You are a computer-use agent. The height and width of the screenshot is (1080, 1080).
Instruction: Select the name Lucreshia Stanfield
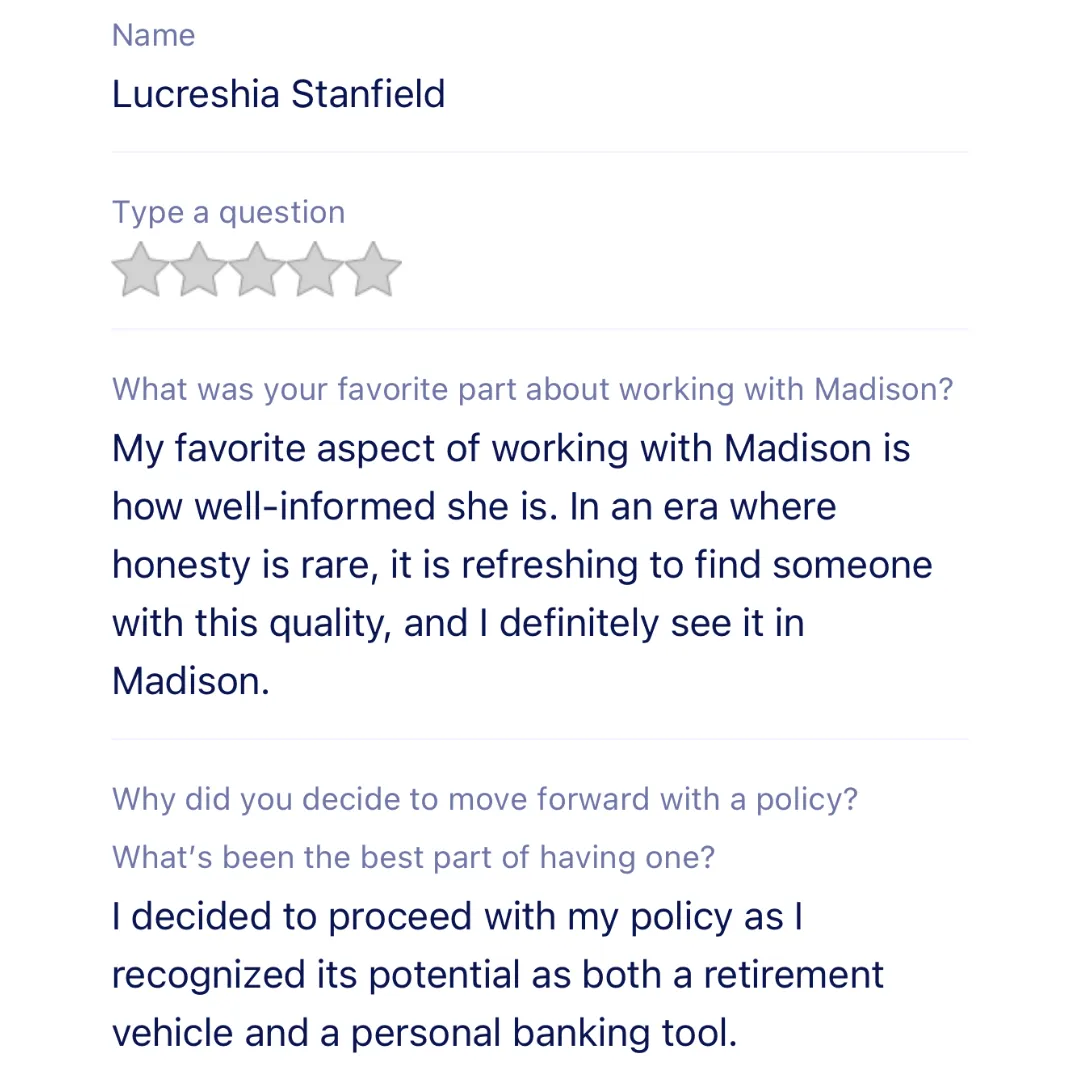278,94
